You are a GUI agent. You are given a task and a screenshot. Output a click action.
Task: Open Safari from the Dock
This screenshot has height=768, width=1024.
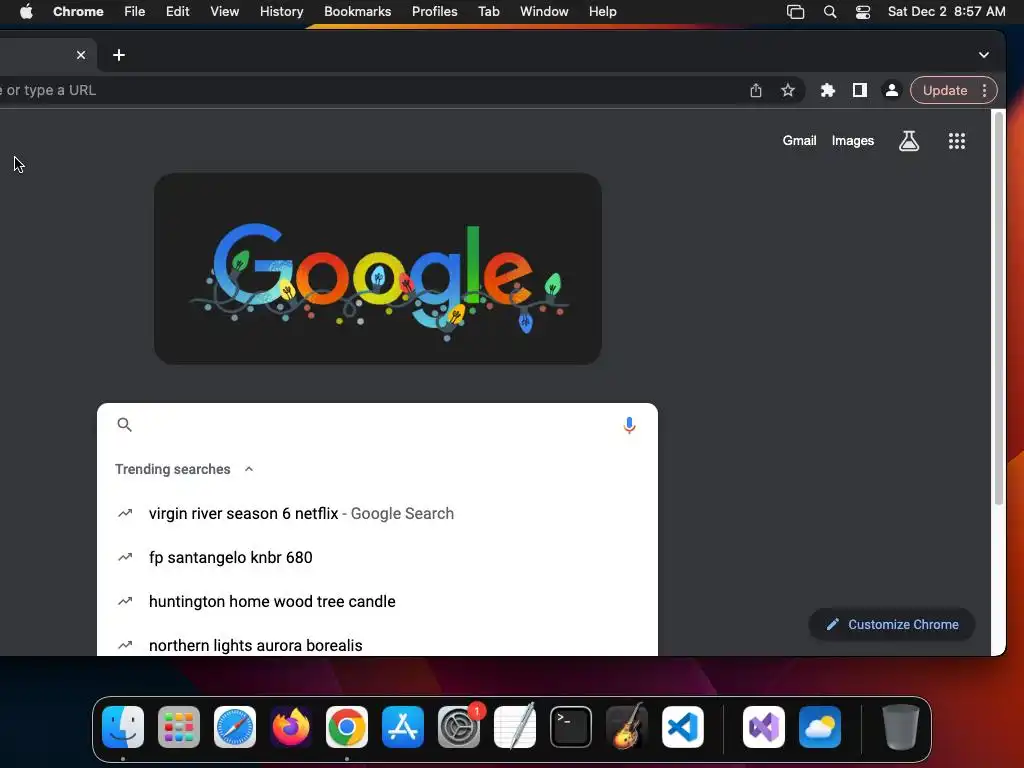coord(234,727)
